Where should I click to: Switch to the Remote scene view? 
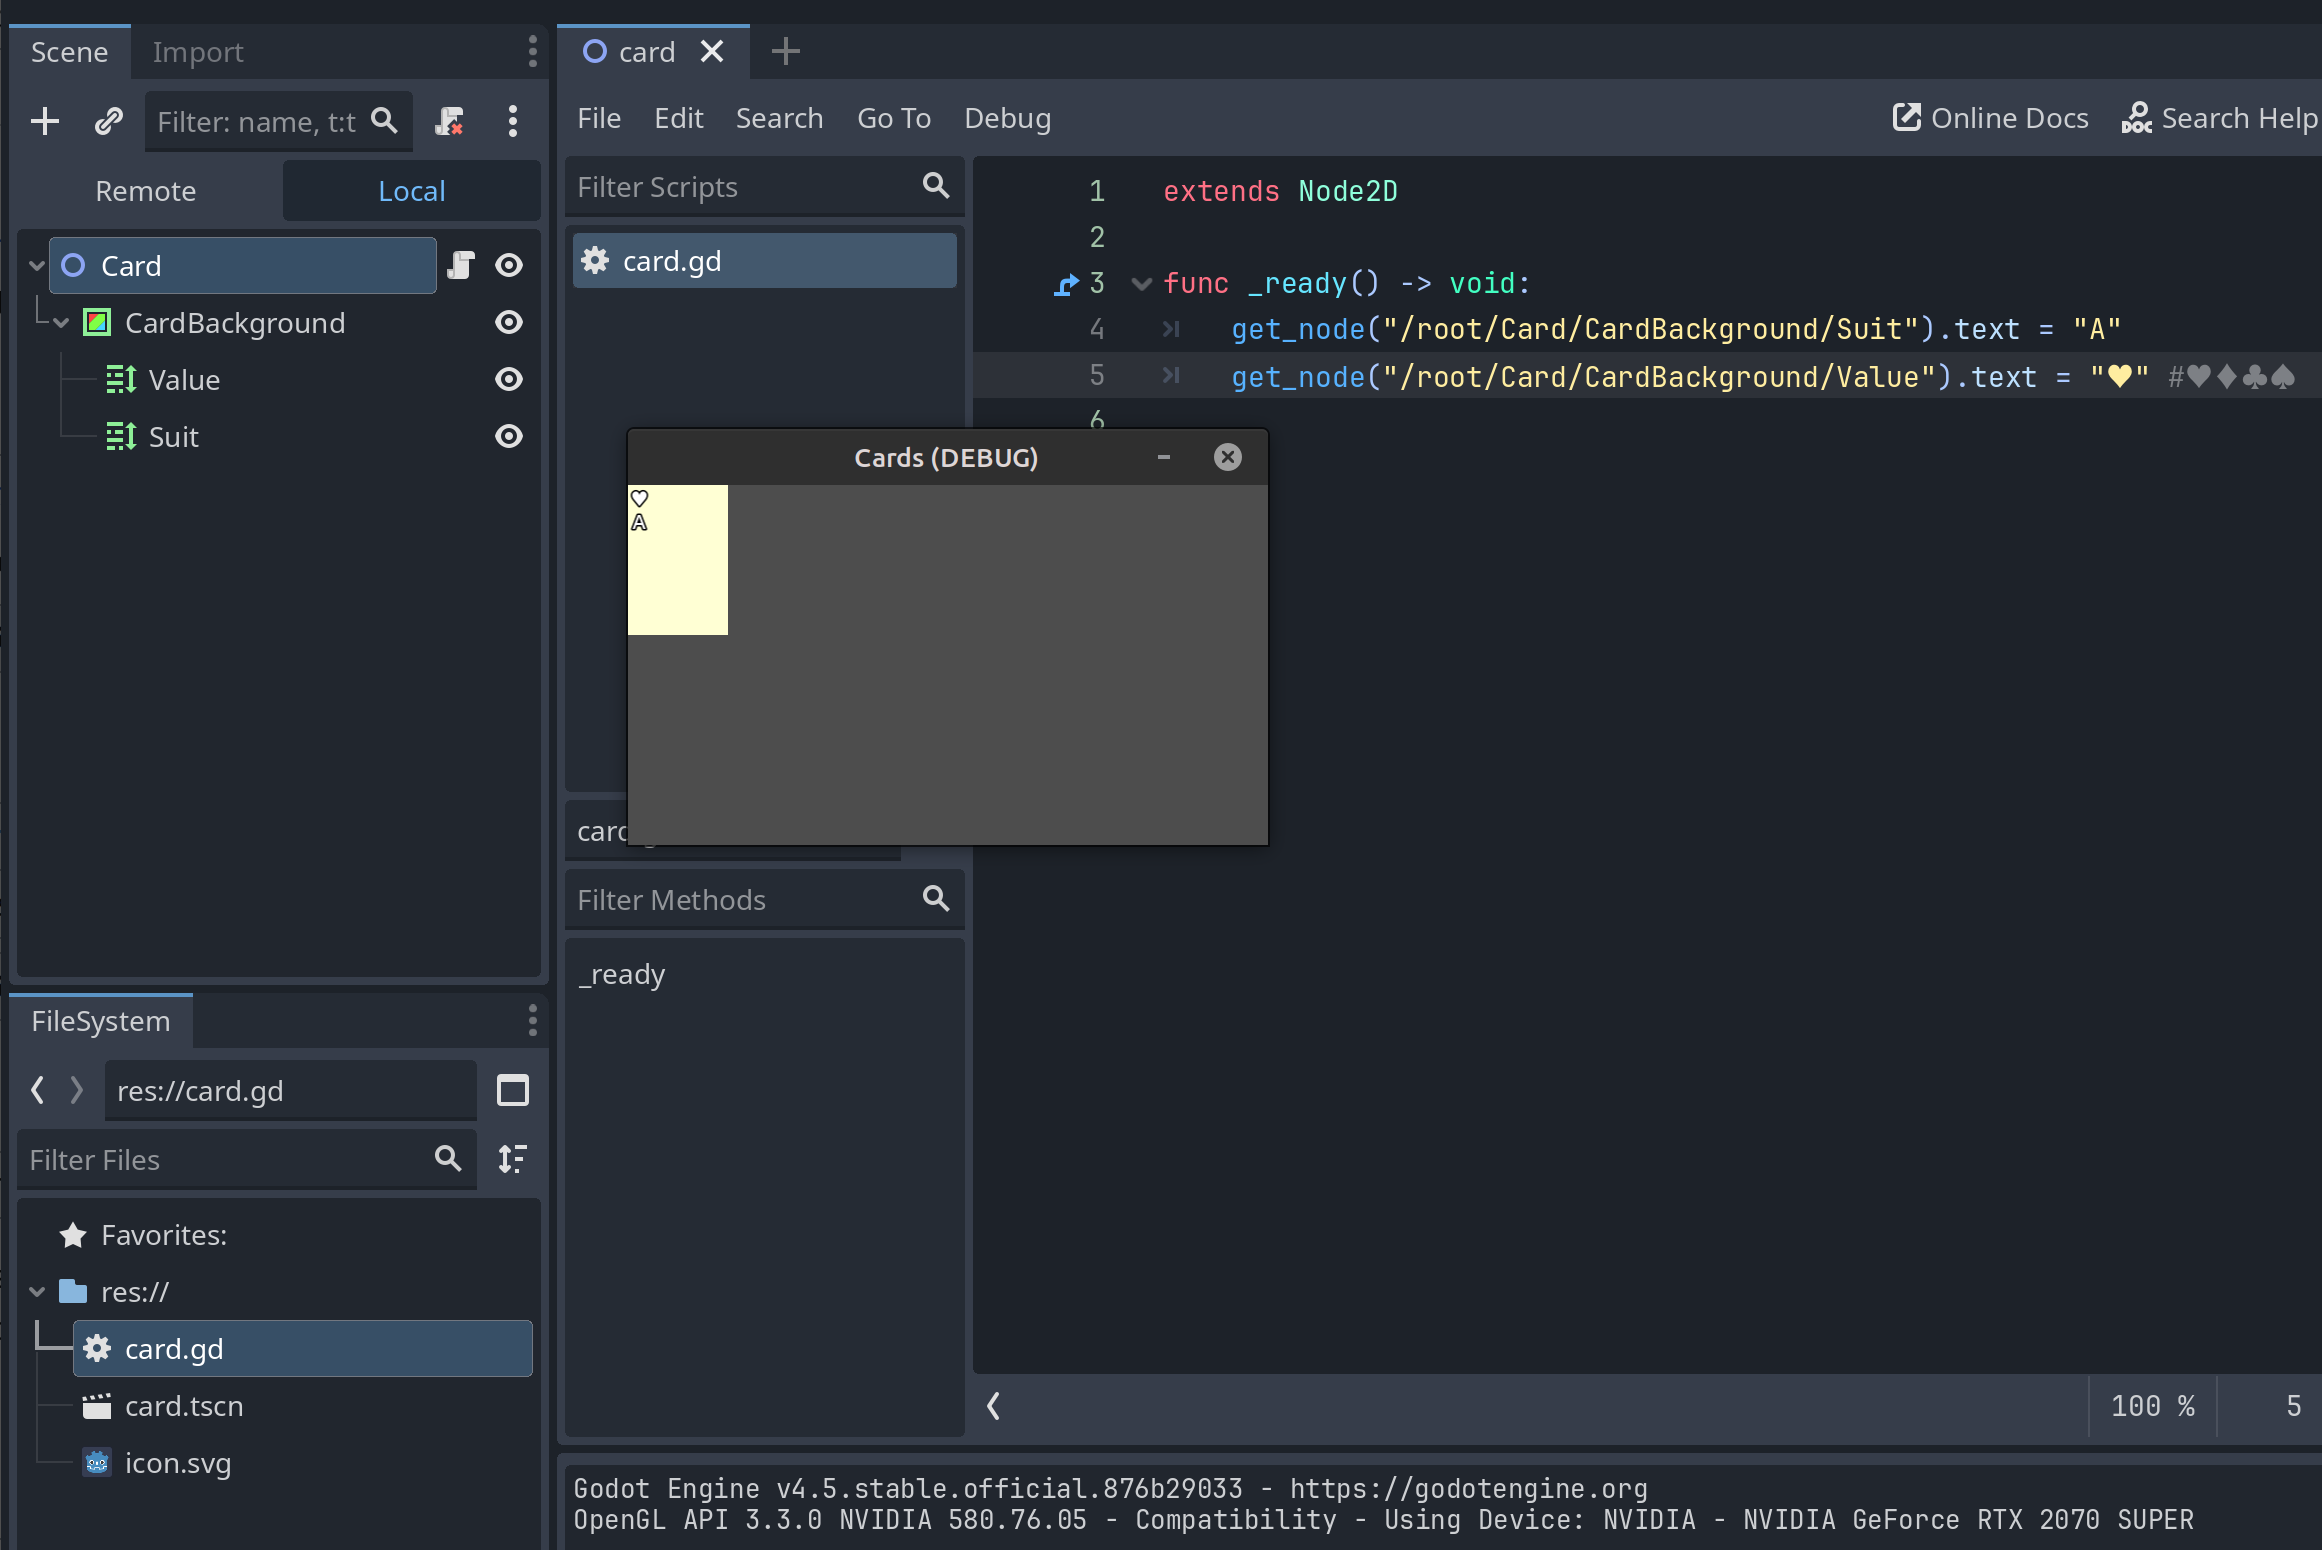click(145, 190)
